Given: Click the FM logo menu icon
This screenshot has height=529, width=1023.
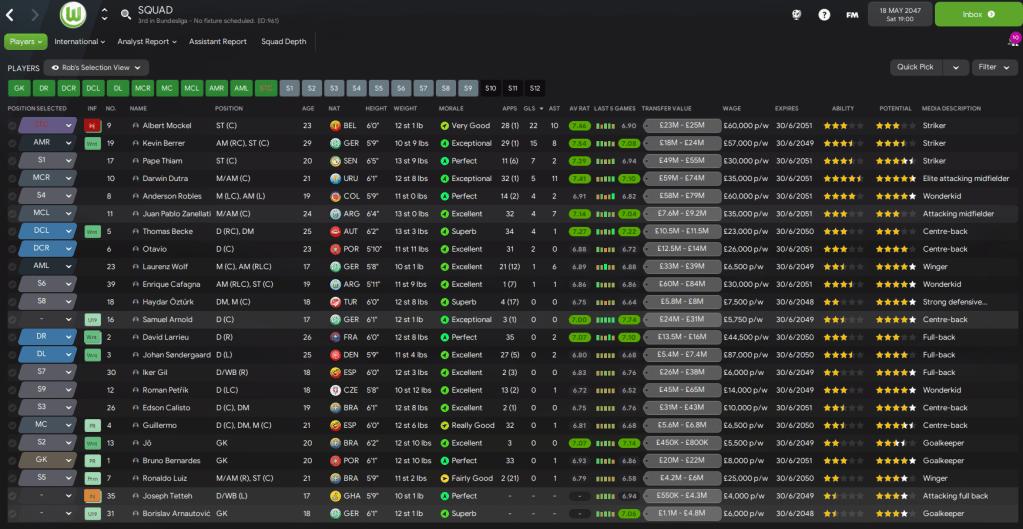Looking at the screenshot, I should [x=852, y=15].
